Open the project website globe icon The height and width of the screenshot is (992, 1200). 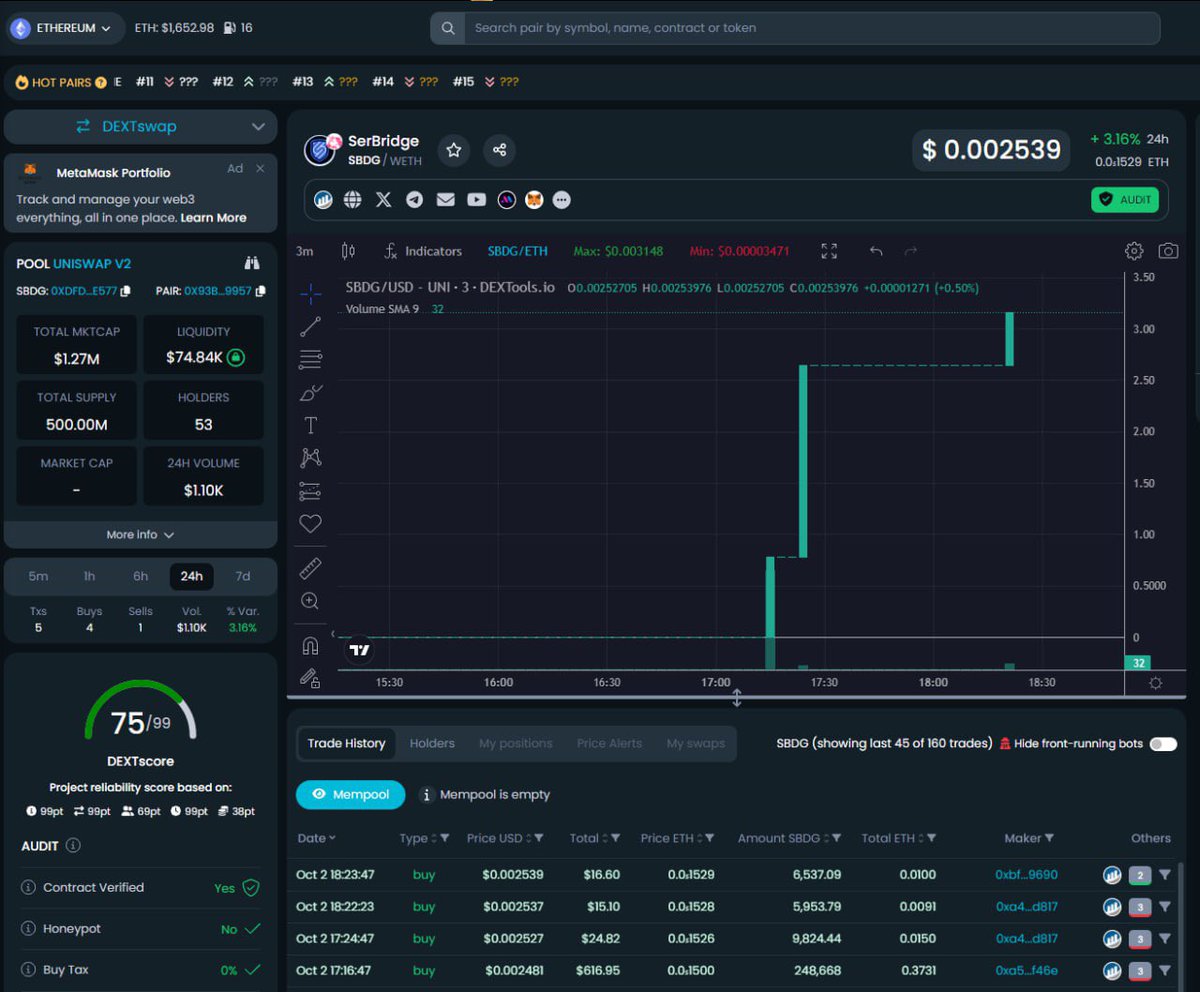coord(352,200)
